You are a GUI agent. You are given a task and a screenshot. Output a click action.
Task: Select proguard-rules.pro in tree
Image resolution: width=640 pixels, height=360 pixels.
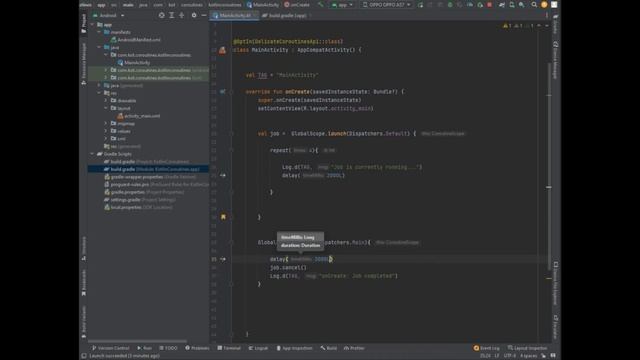point(156,184)
